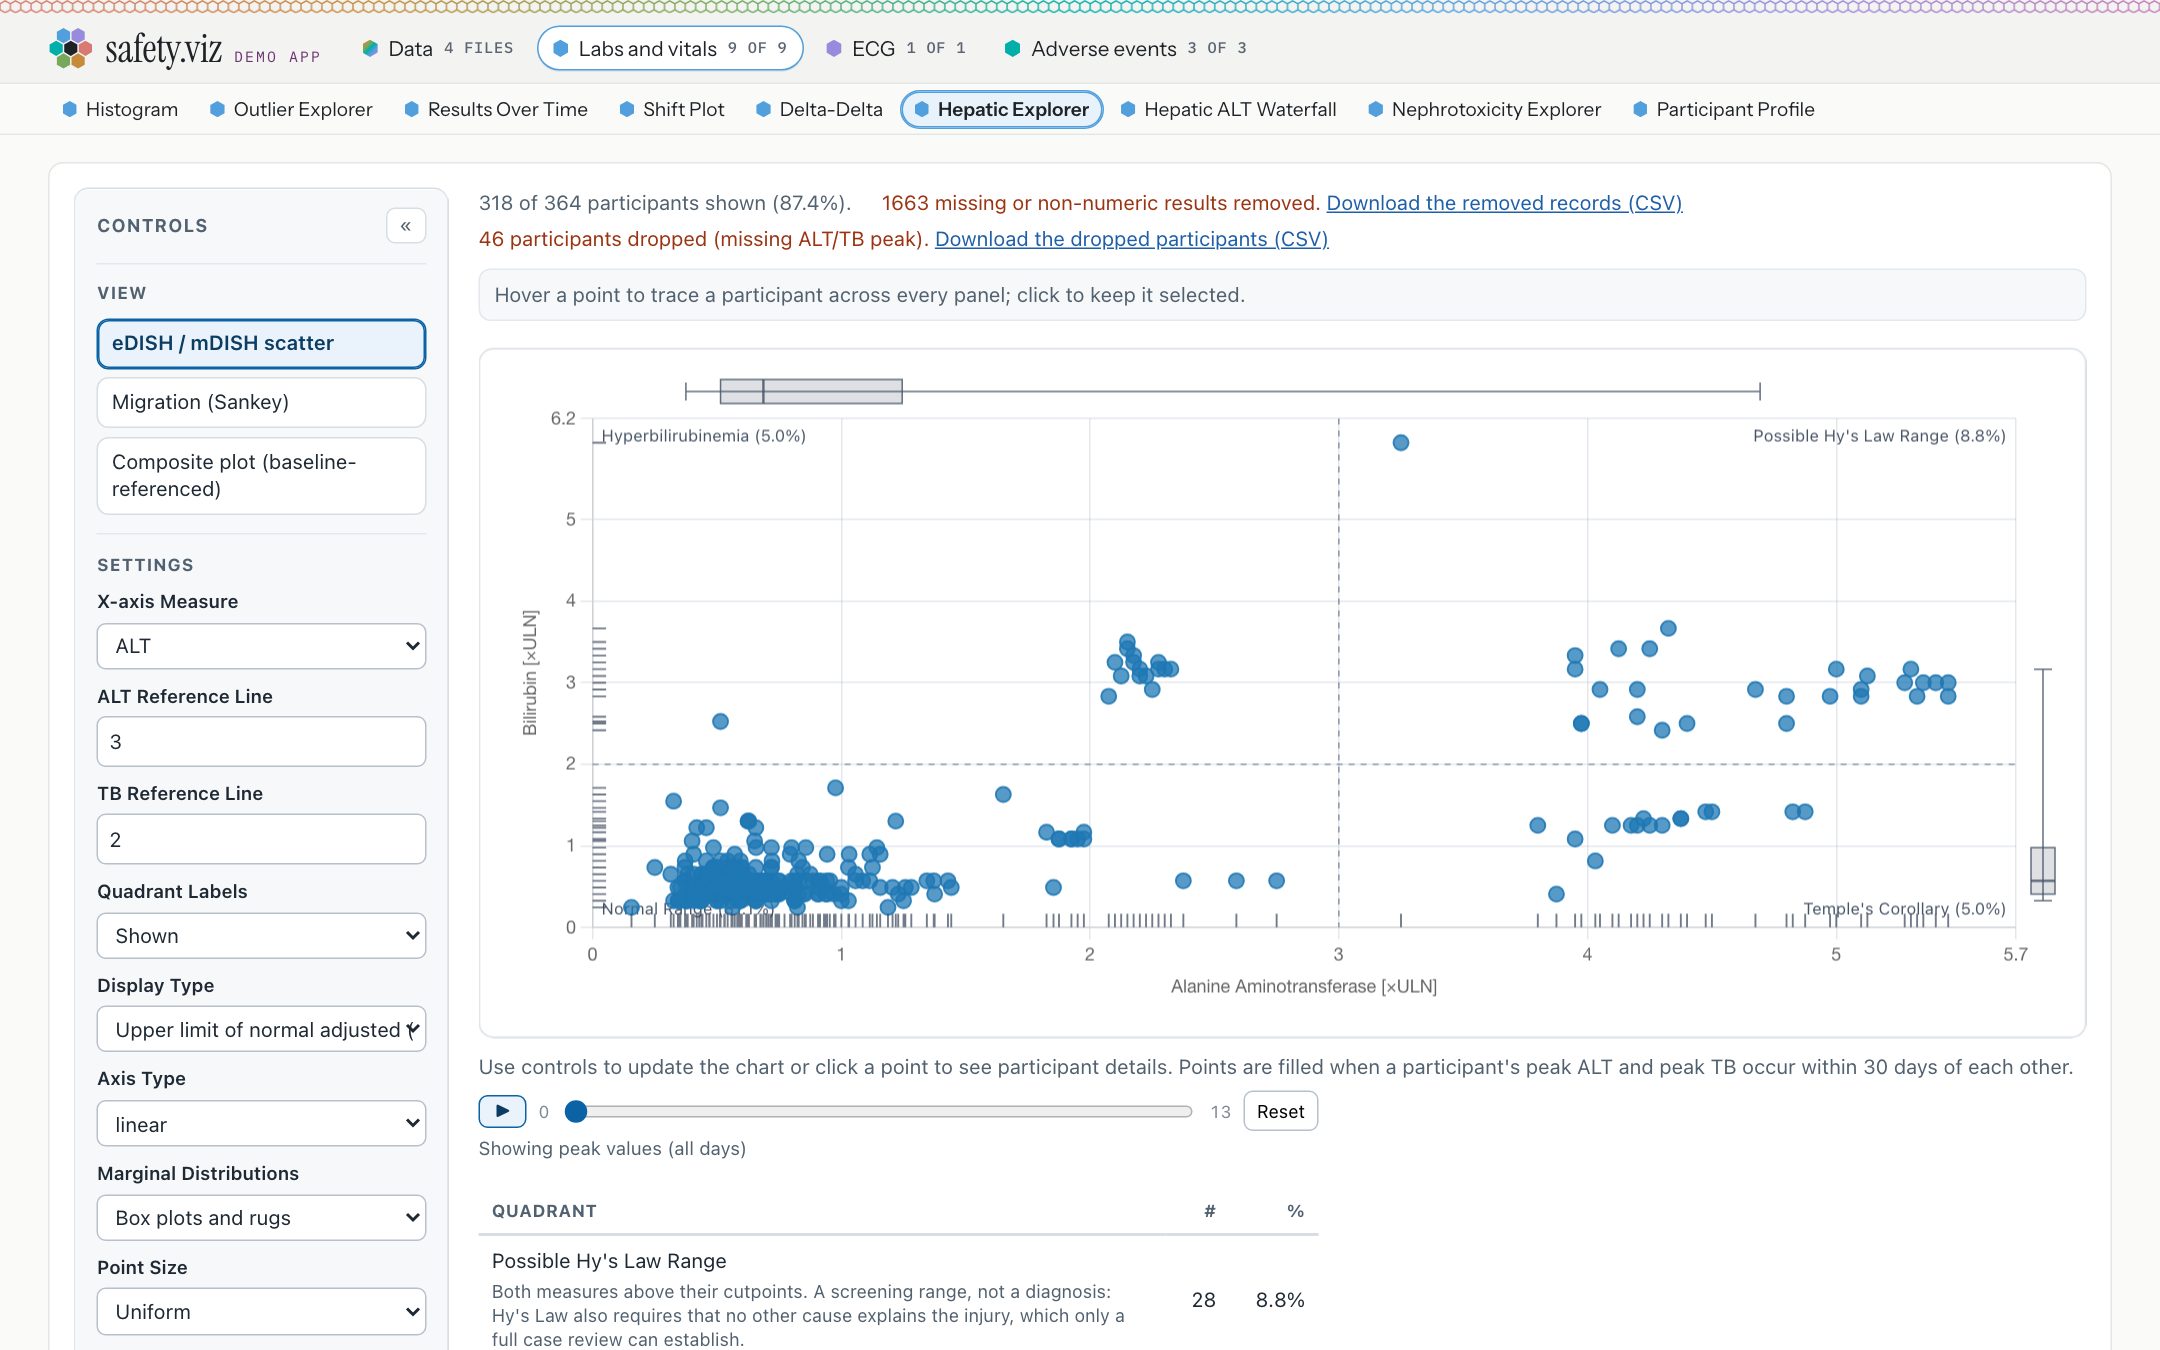Open the Point Size Uniform dropdown
This screenshot has width=2160, height=1350.
(261, 1312)
